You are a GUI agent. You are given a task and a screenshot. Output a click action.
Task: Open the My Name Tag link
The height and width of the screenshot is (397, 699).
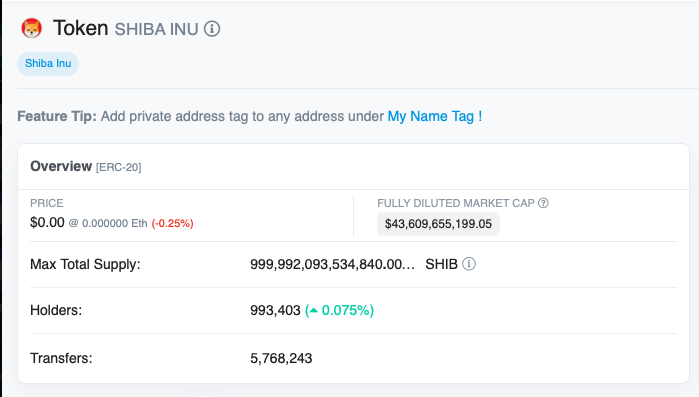(x=435, y=116)
